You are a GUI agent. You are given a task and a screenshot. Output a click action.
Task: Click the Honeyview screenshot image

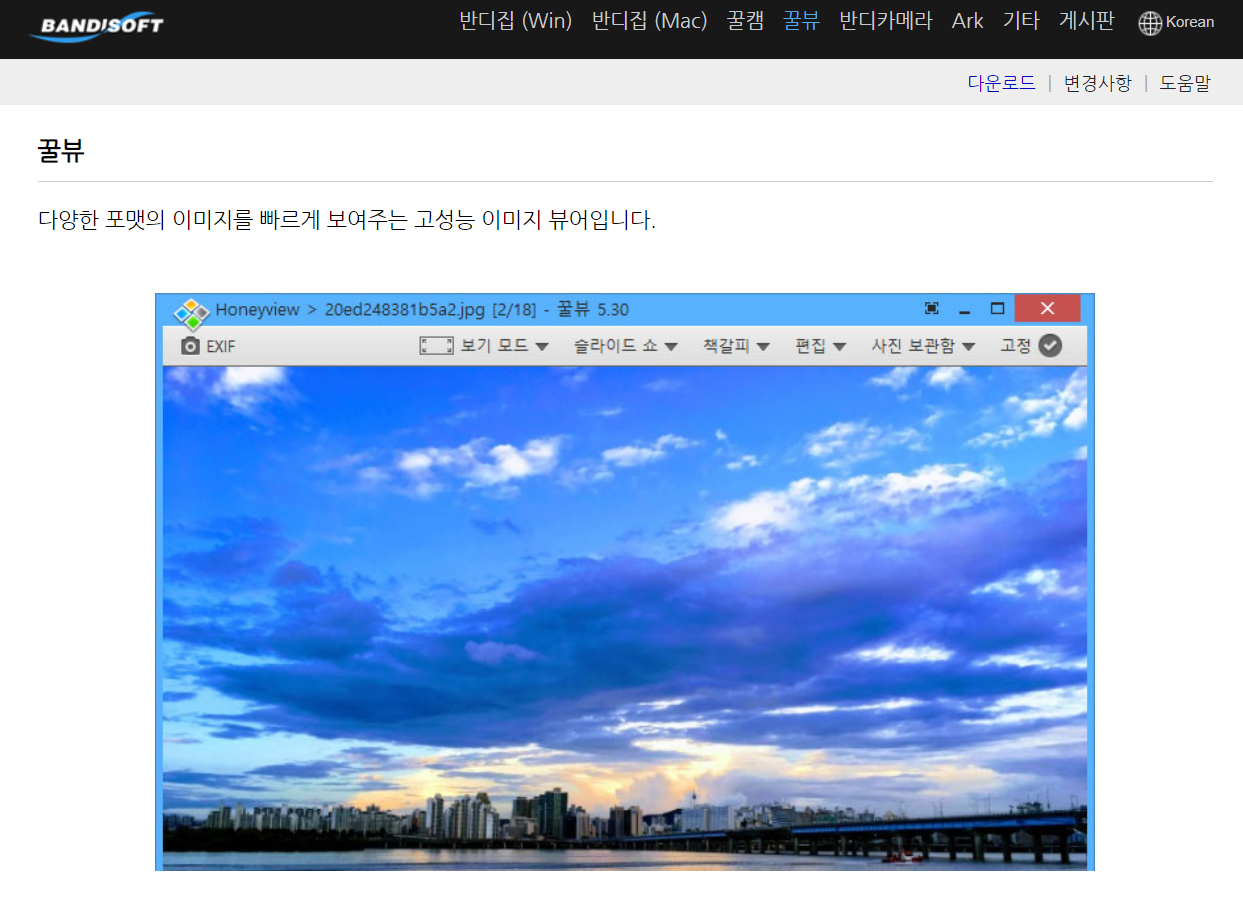tap(625, 582)
